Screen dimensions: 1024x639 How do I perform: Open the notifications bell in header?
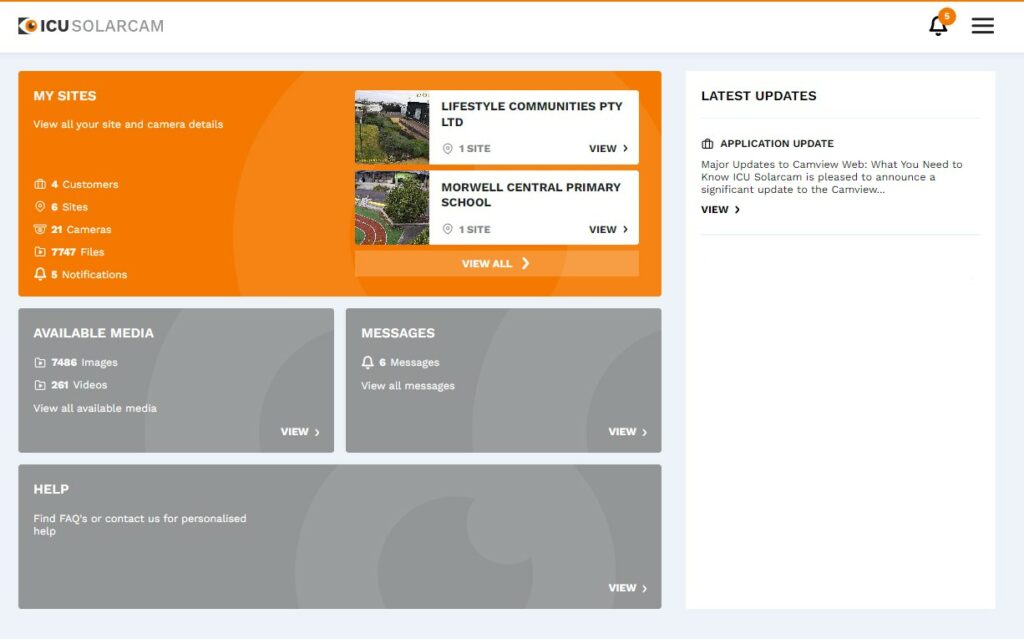coord(938,26)
